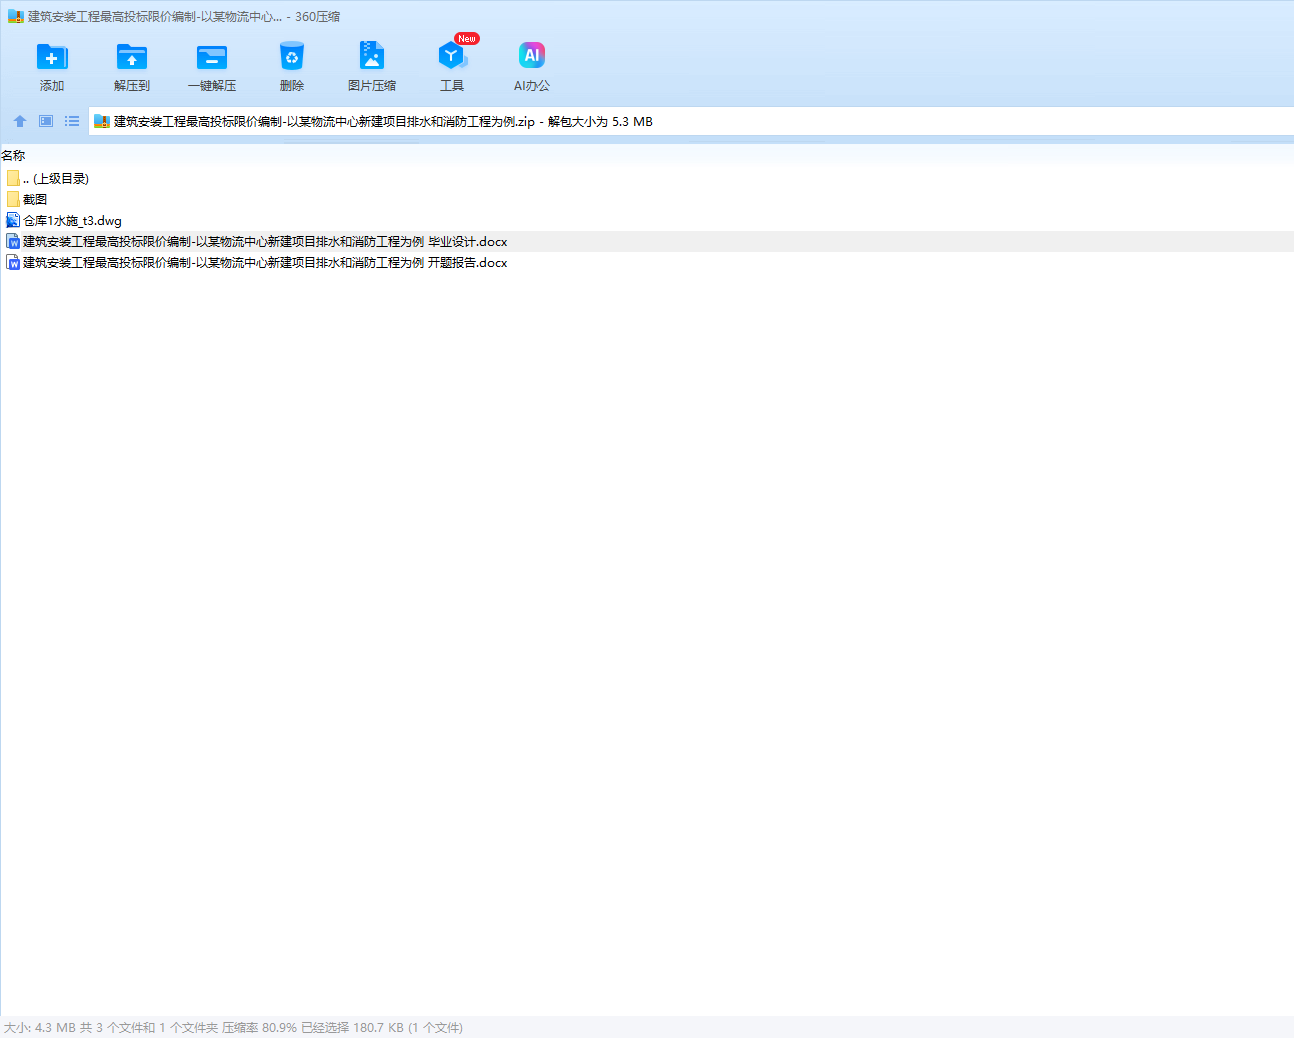Switch to list view mode

(x=72, y=121)
